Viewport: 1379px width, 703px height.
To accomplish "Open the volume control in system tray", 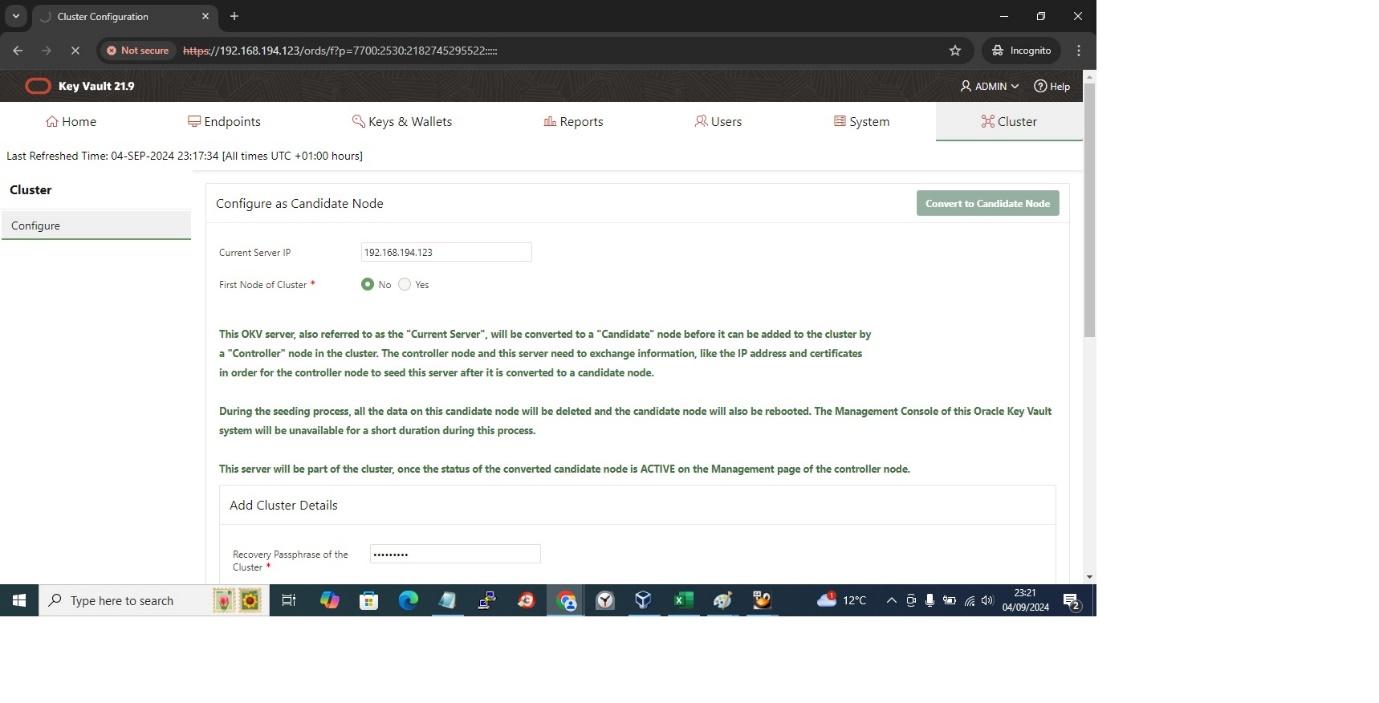I will [987, 600].
